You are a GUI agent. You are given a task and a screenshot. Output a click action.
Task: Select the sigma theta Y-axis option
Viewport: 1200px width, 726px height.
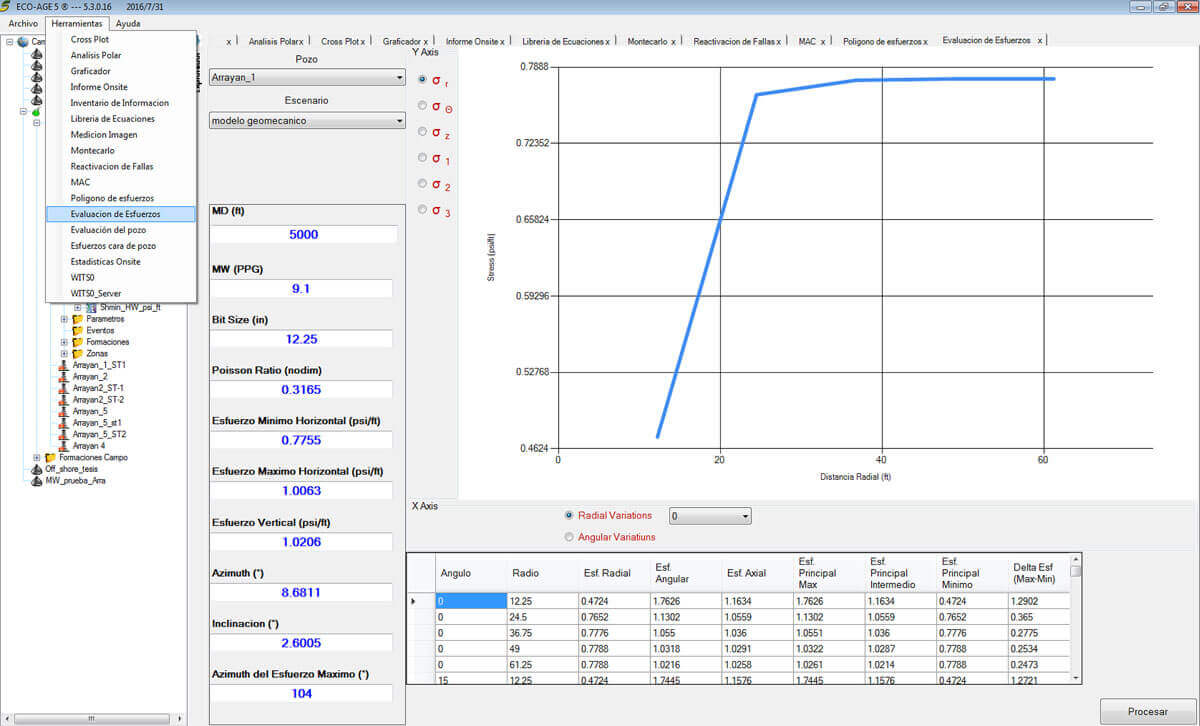pyautogui.click(x=423, y=105)
